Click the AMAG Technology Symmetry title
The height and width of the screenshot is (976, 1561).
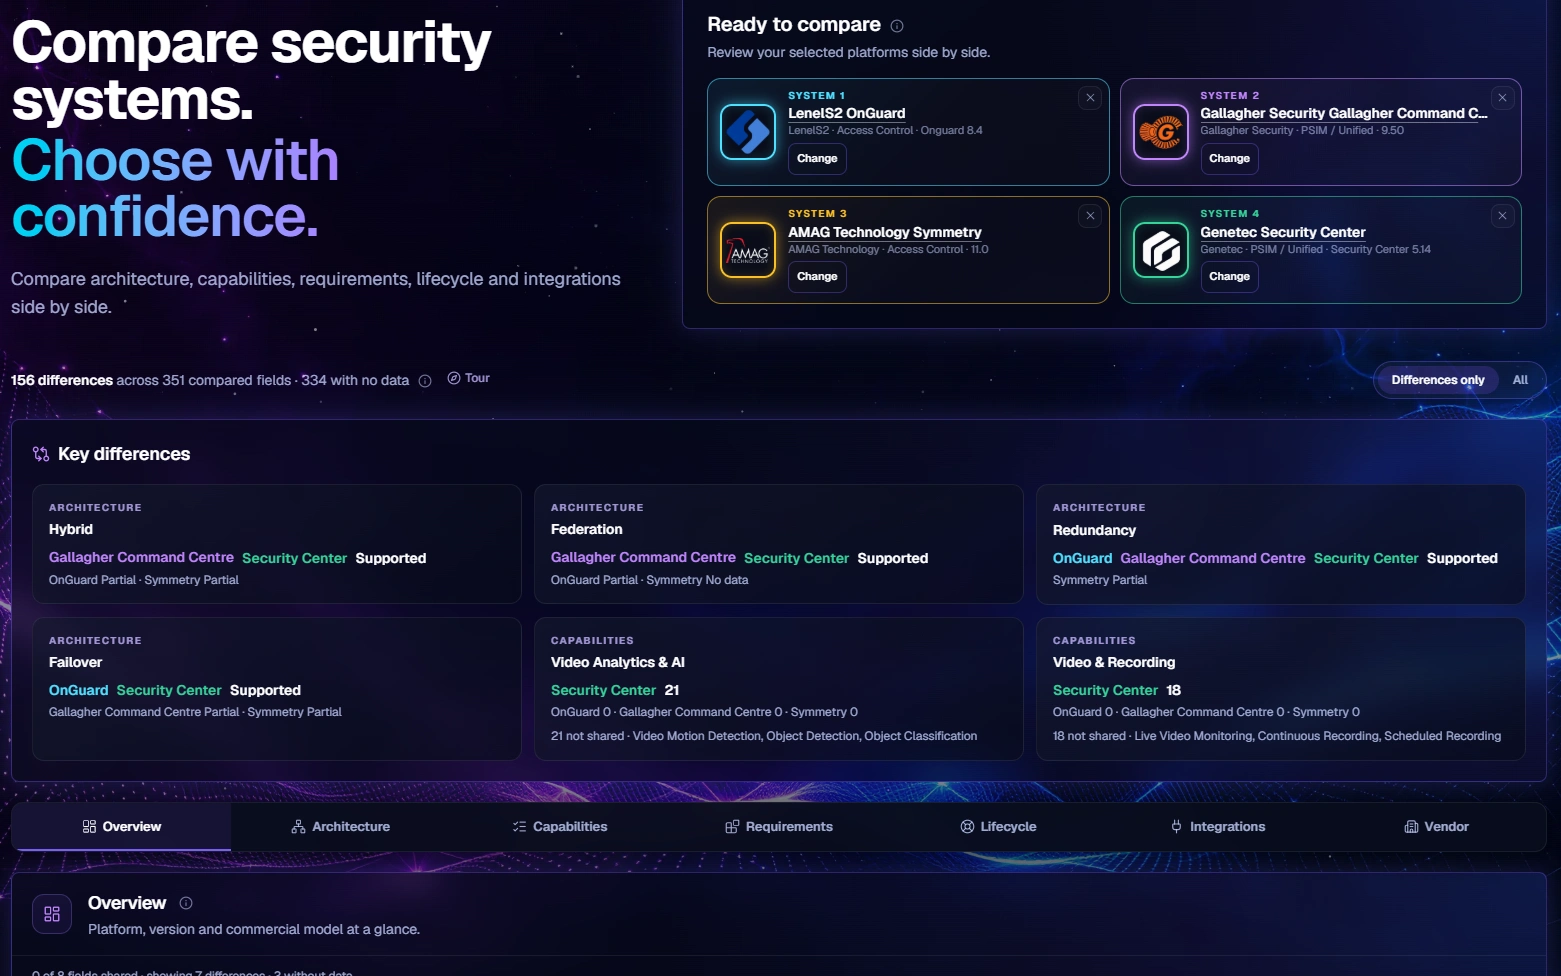coord(885,232)
